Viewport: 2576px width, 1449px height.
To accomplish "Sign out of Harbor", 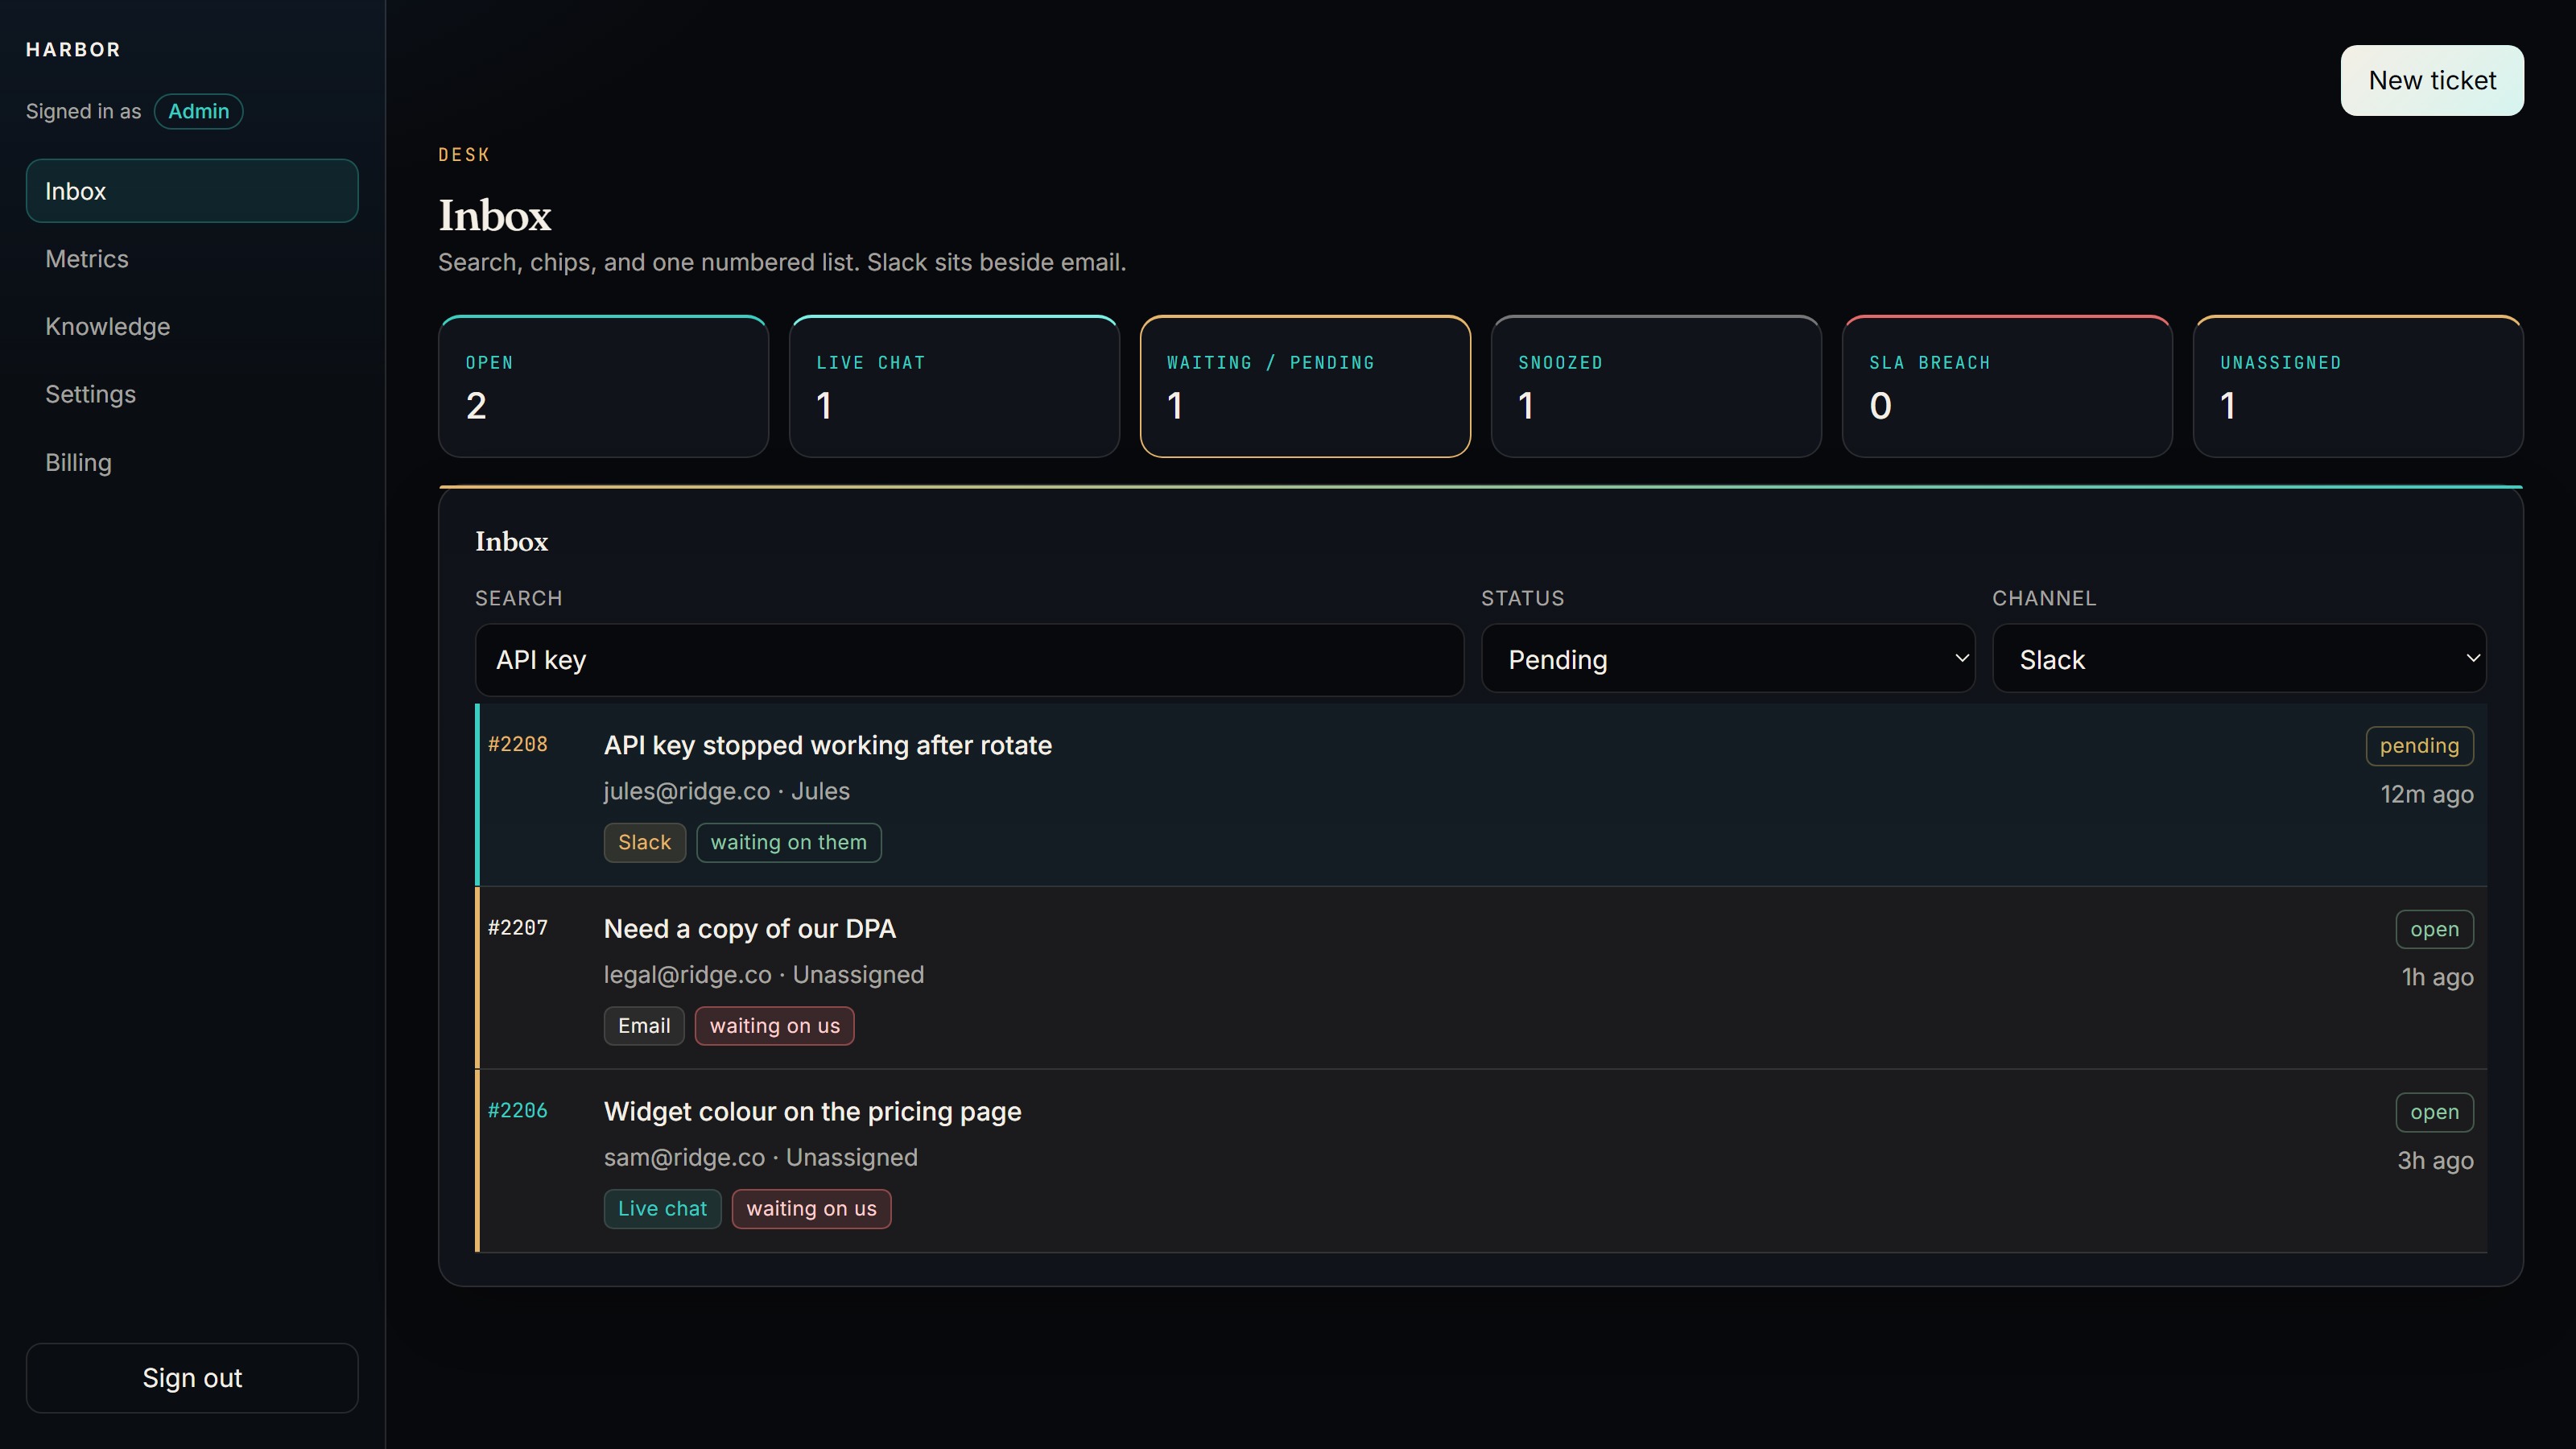I will click(x=192, y=1378).
